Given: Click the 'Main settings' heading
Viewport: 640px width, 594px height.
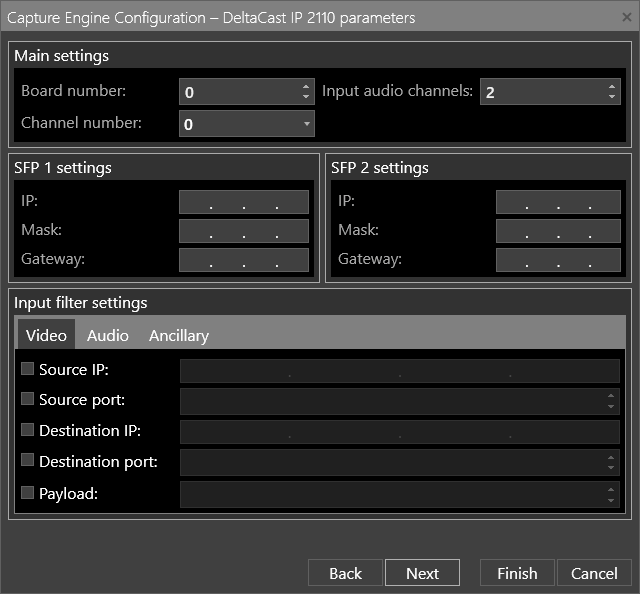Looking at the screenshot, I should (61, 56).
